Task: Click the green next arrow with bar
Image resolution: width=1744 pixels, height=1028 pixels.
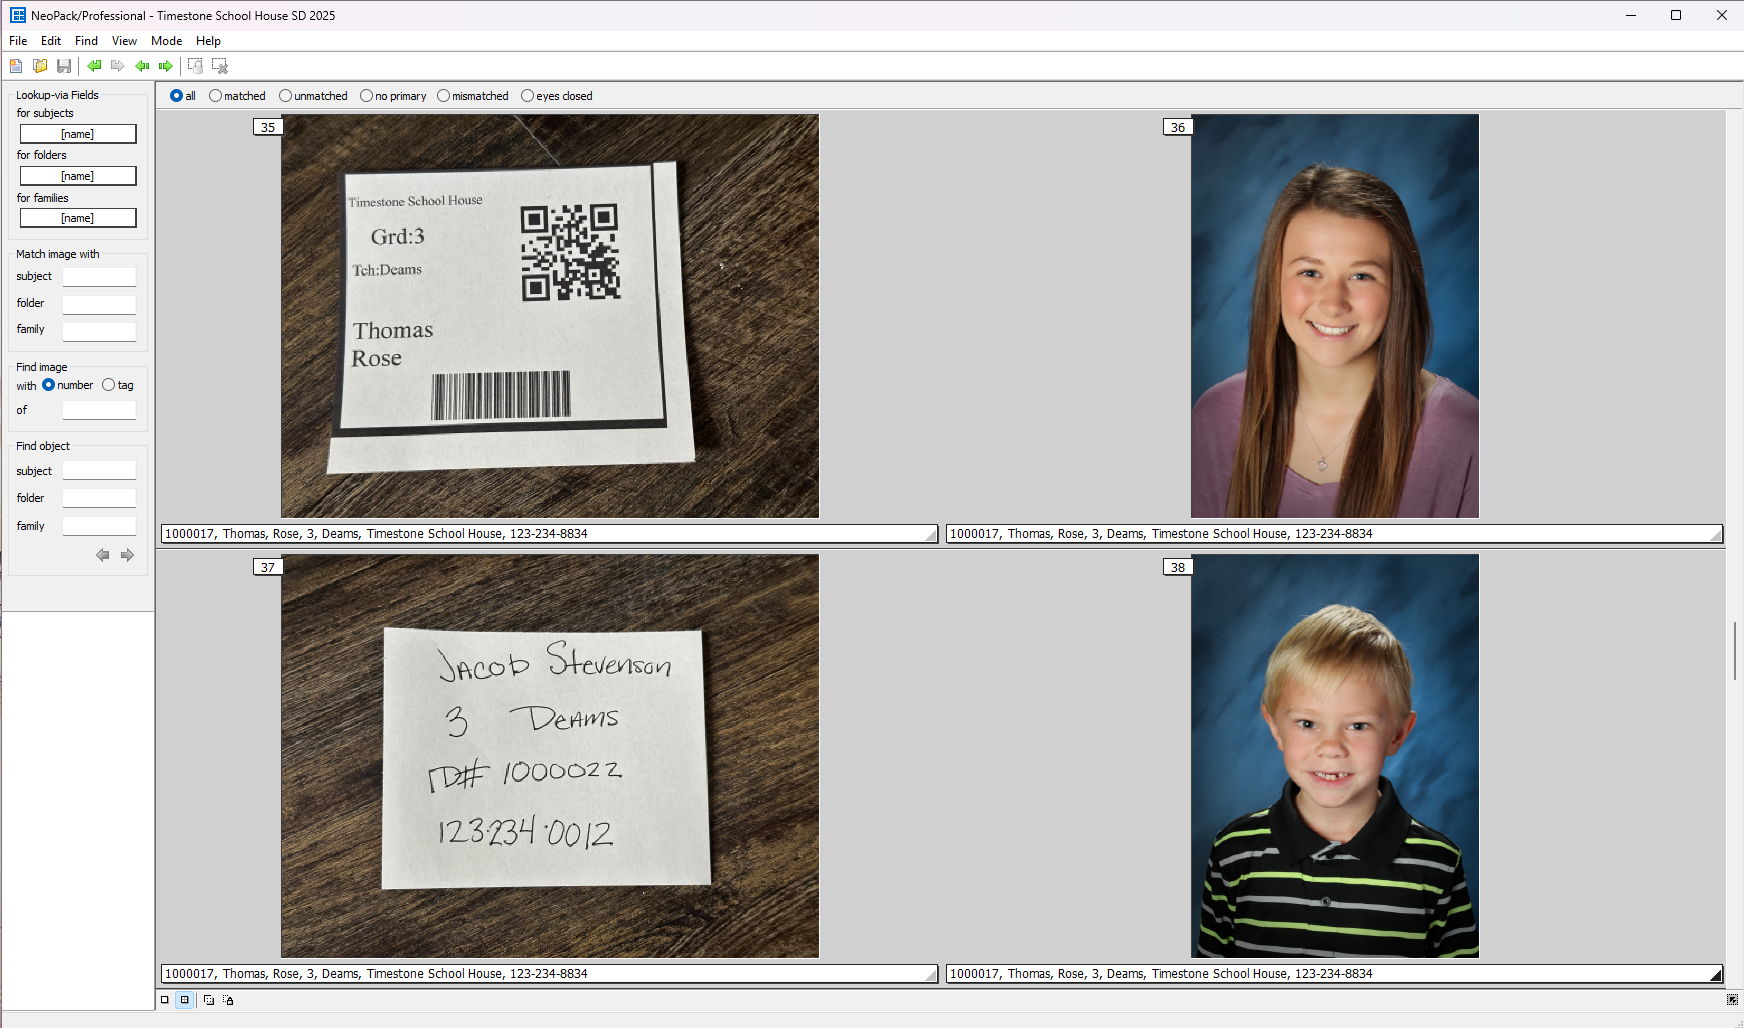Action: 166,66
